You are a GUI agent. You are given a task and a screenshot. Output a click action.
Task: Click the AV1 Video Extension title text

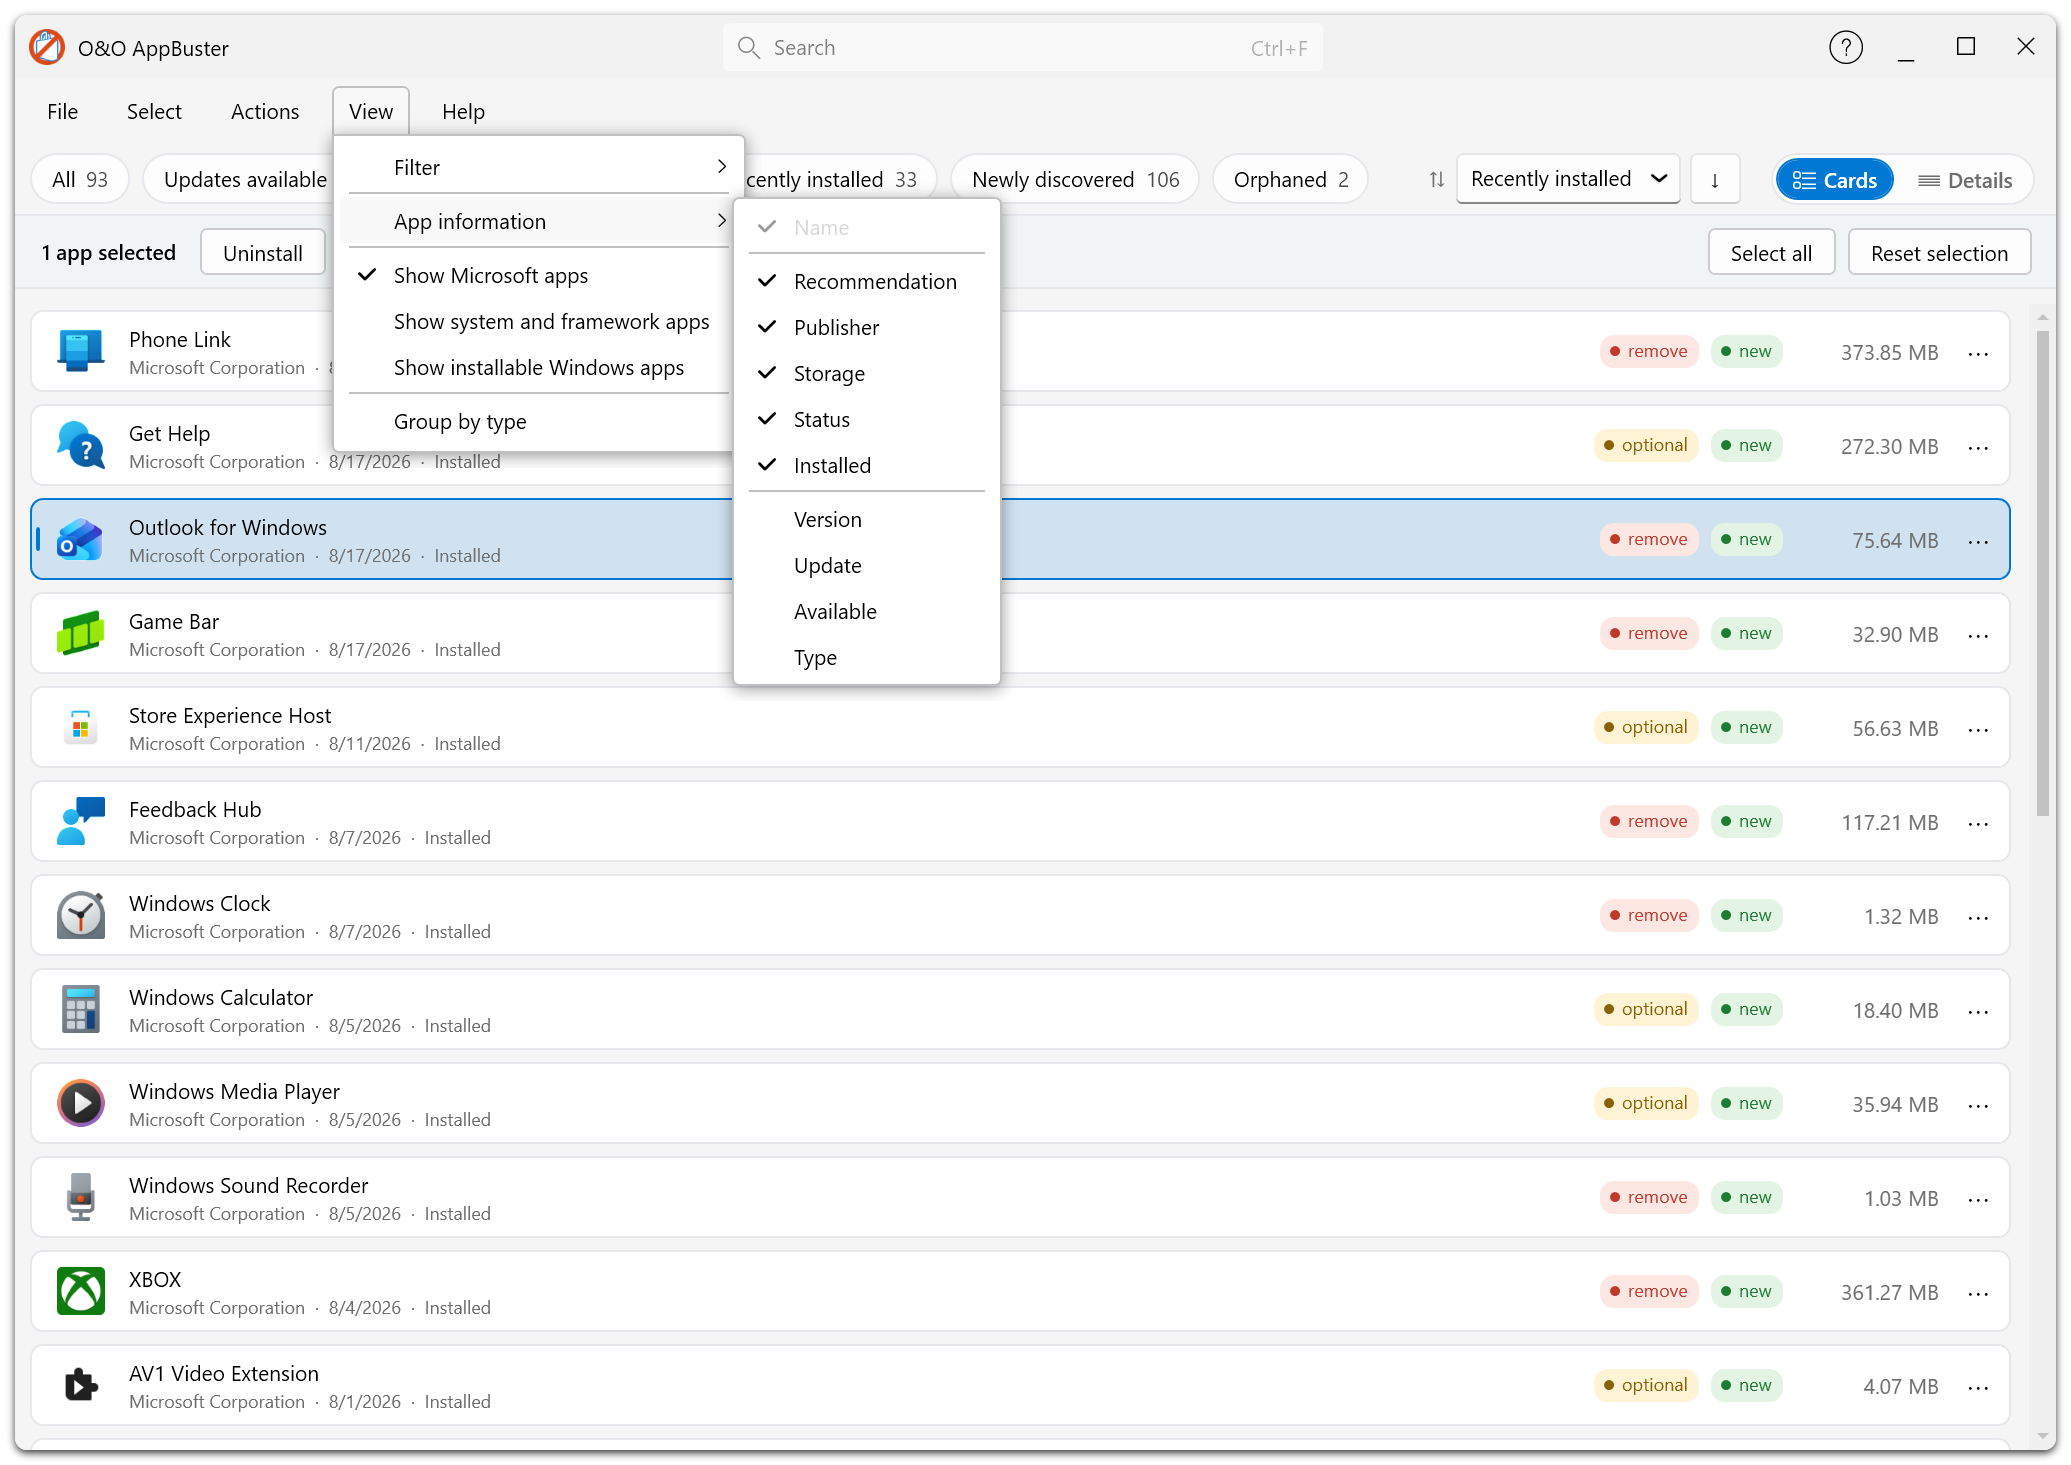[224, 1373]
